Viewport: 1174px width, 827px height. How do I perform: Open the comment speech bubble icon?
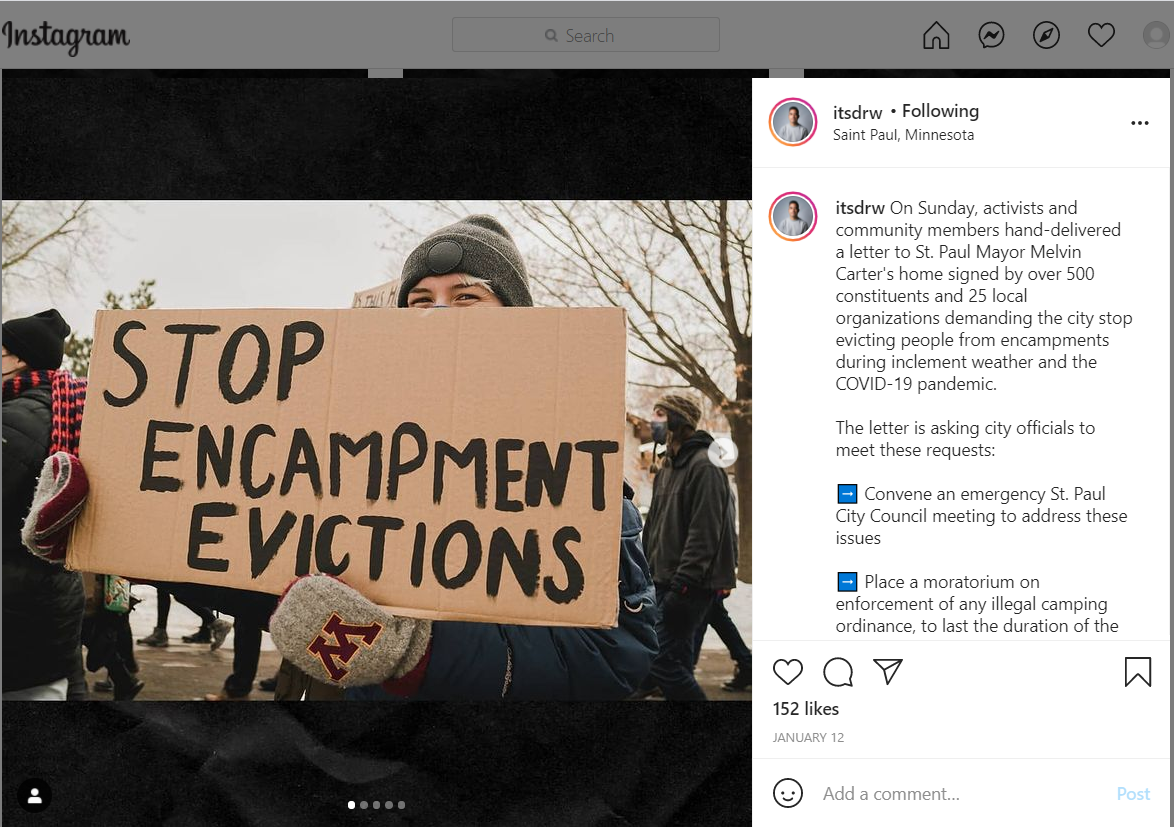coord(838,671)
